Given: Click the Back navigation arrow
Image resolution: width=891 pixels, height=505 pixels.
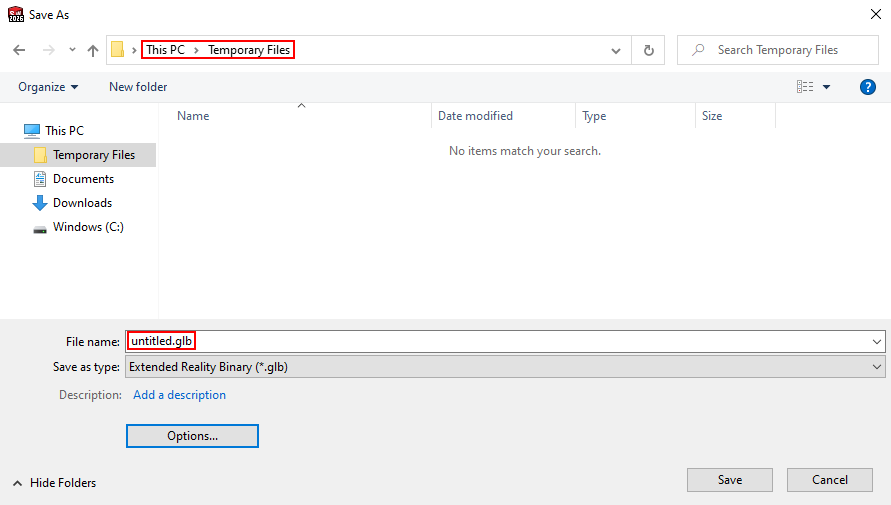Looking at the screenshot, I should 19,50.
